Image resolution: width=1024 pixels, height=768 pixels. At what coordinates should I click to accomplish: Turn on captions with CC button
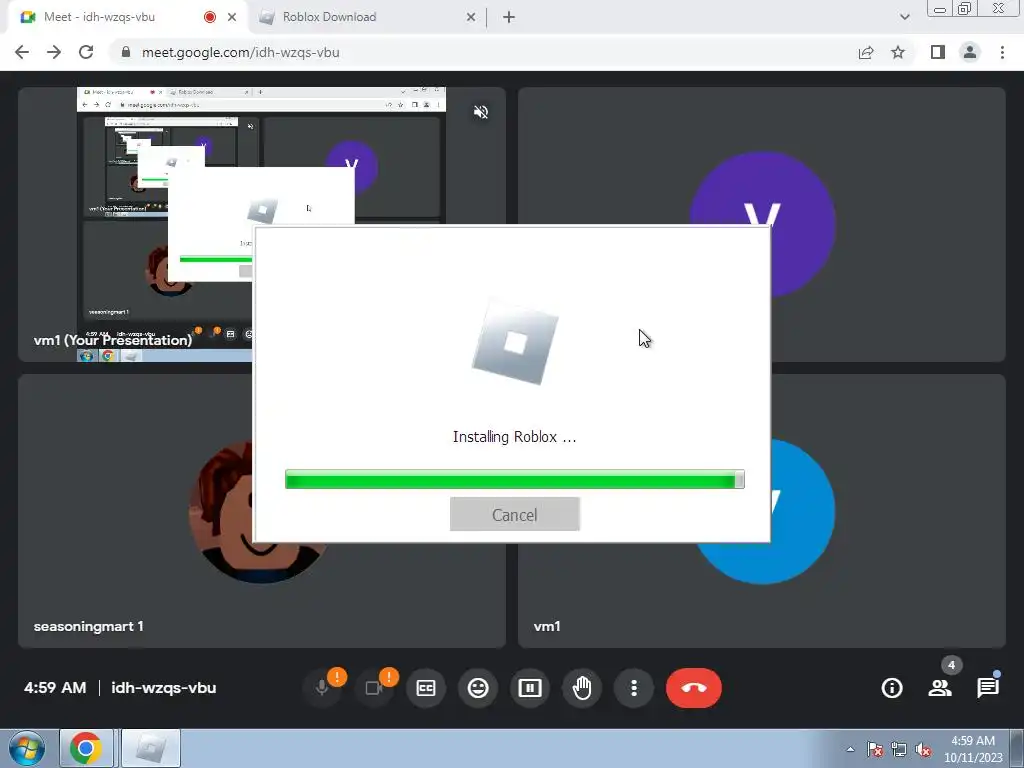[426, 688]
